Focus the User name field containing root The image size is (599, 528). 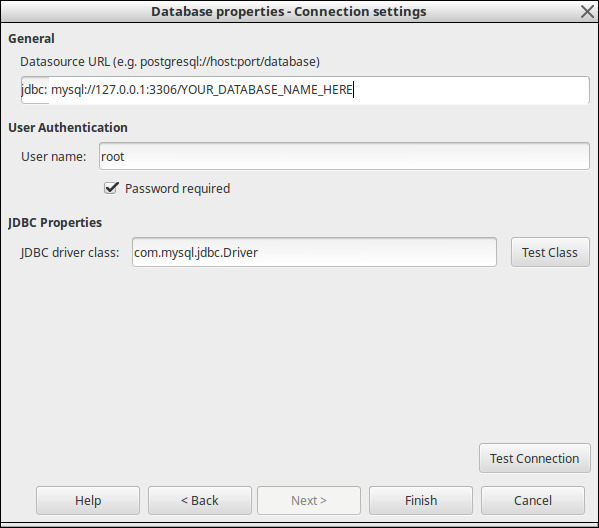point(344,156)
